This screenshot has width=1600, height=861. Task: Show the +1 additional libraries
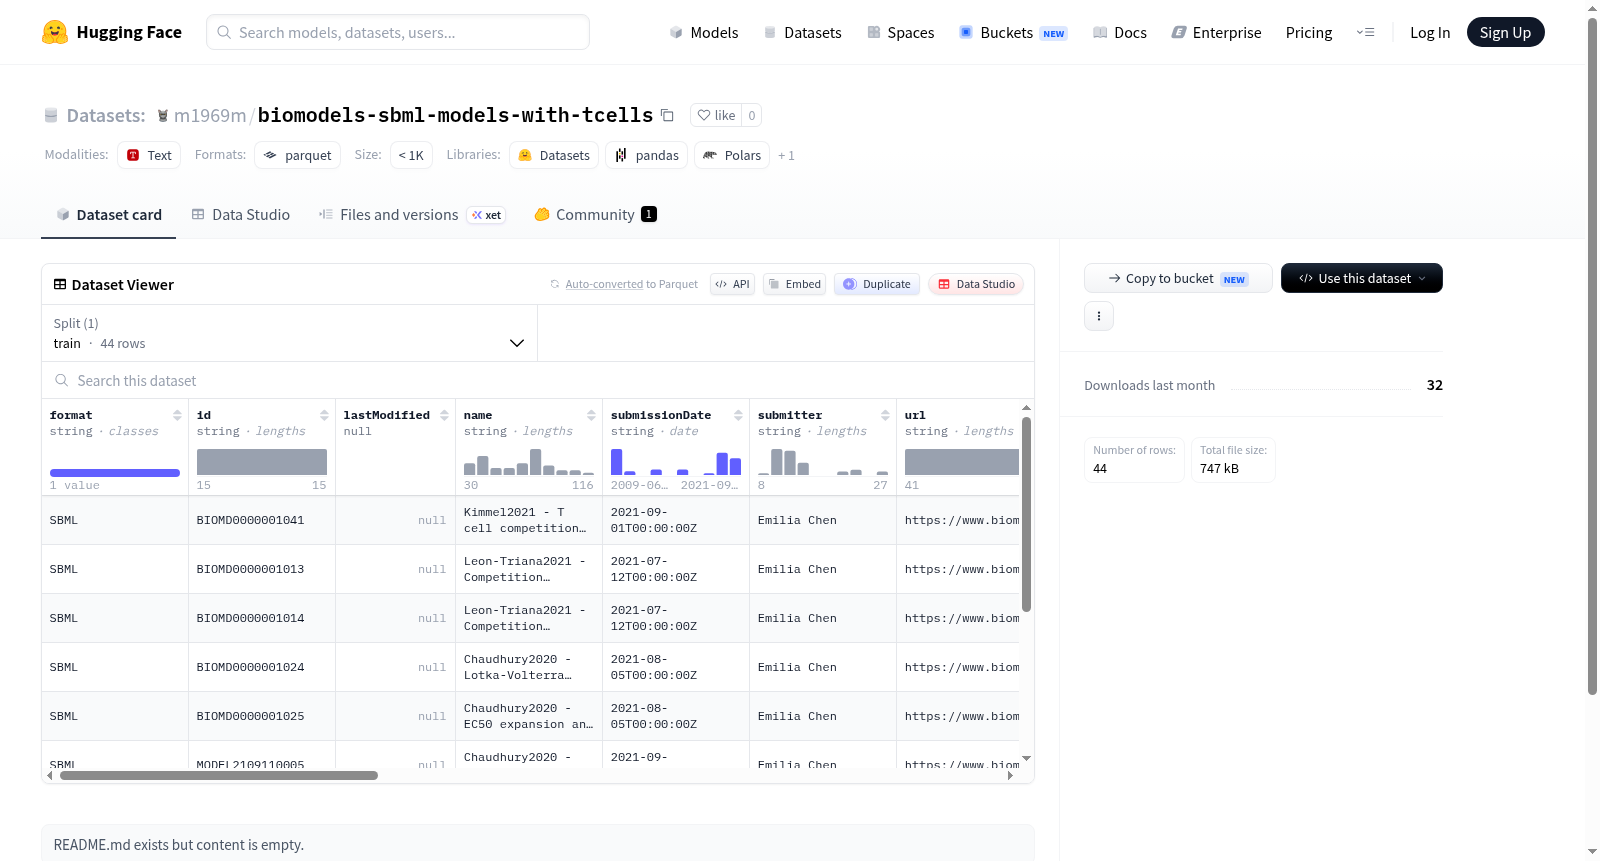(786, 156)
